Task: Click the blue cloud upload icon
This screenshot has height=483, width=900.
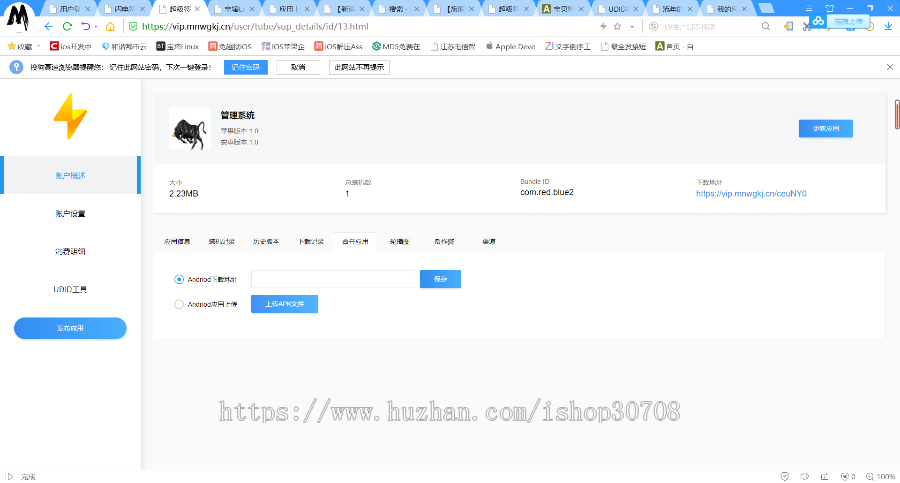Action: point(818,21)
